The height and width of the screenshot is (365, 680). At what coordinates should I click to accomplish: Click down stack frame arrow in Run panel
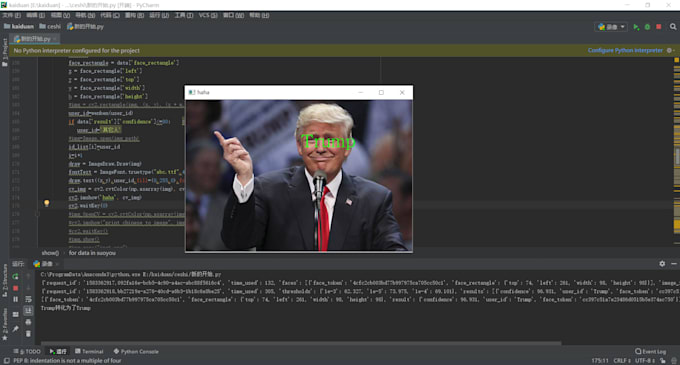tap(28, 288)
